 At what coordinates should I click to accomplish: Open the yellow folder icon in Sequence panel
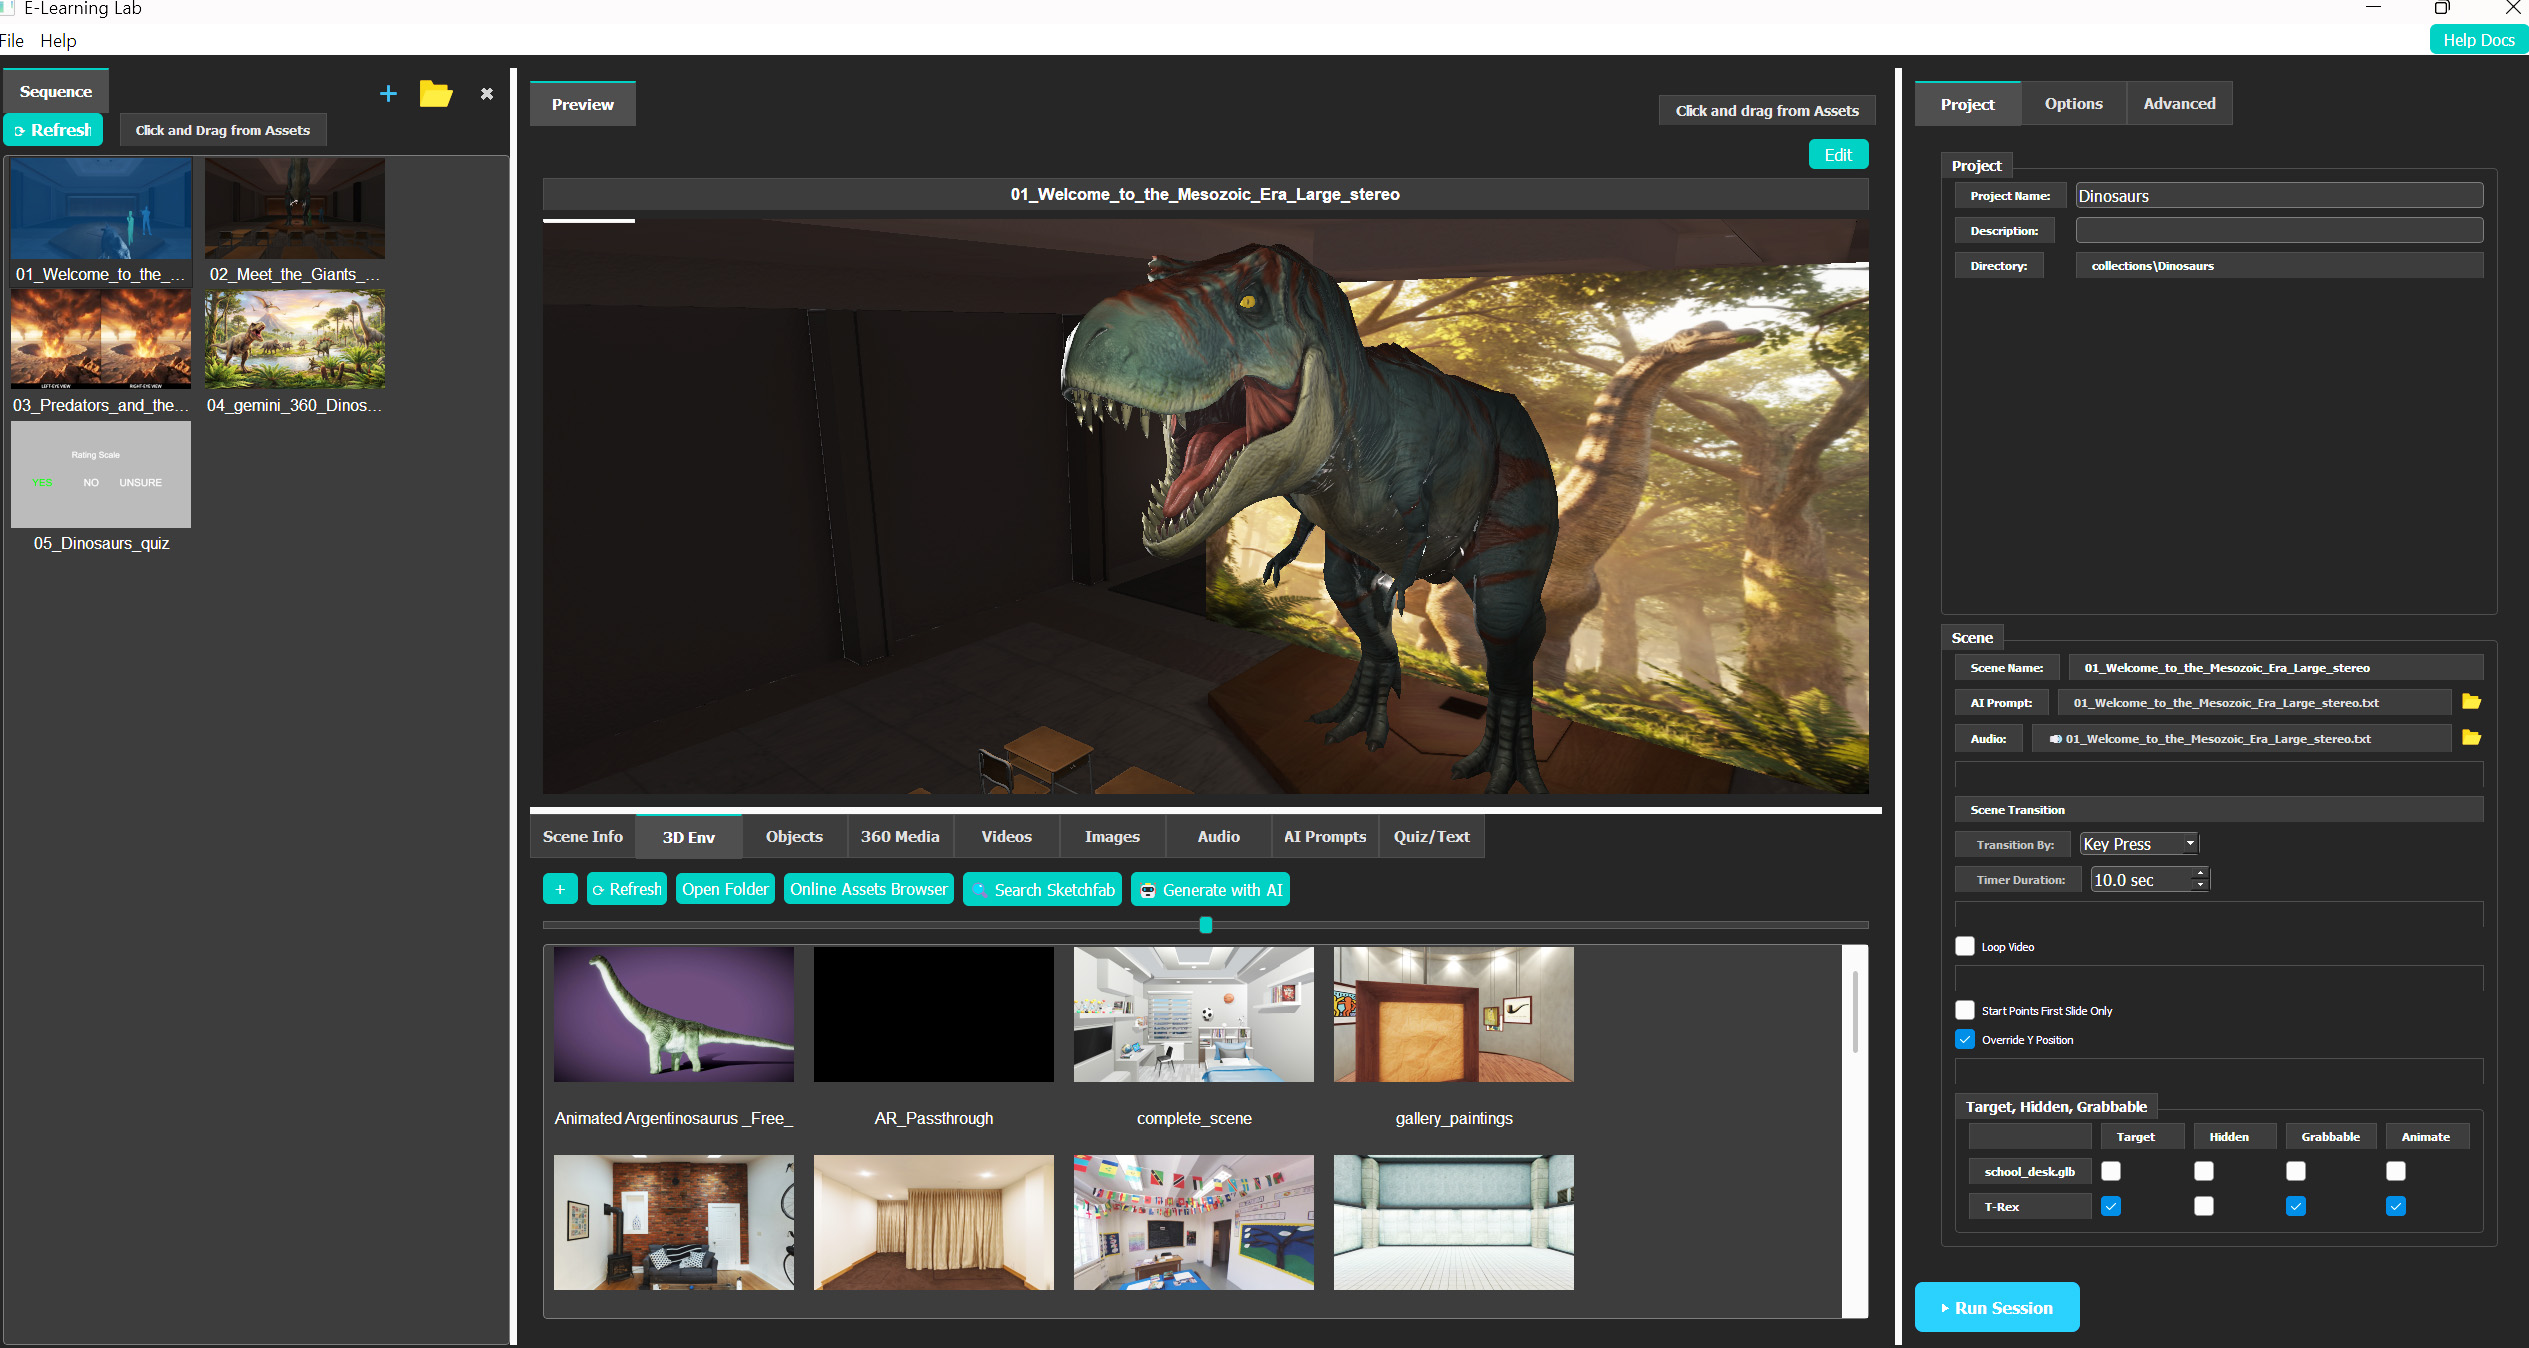pyautogui.click(x=435, y=93)
